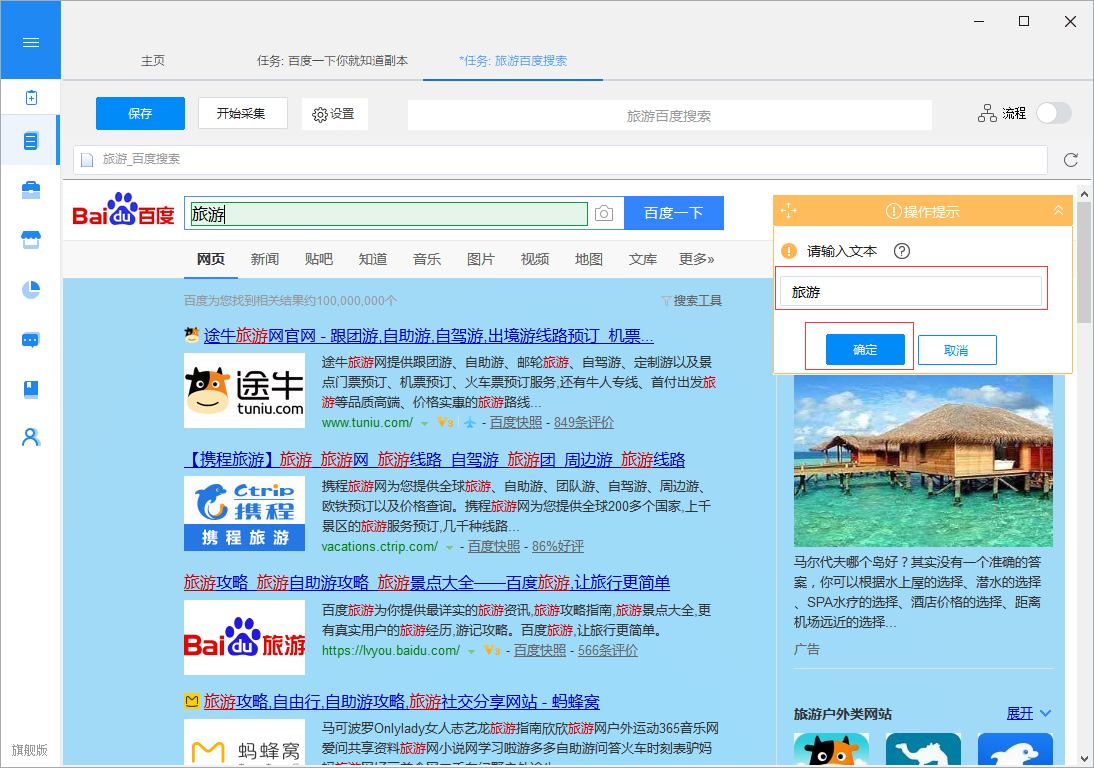Click the Baidu logo
The image size is (1094, 768).
(x=123, y=211)
